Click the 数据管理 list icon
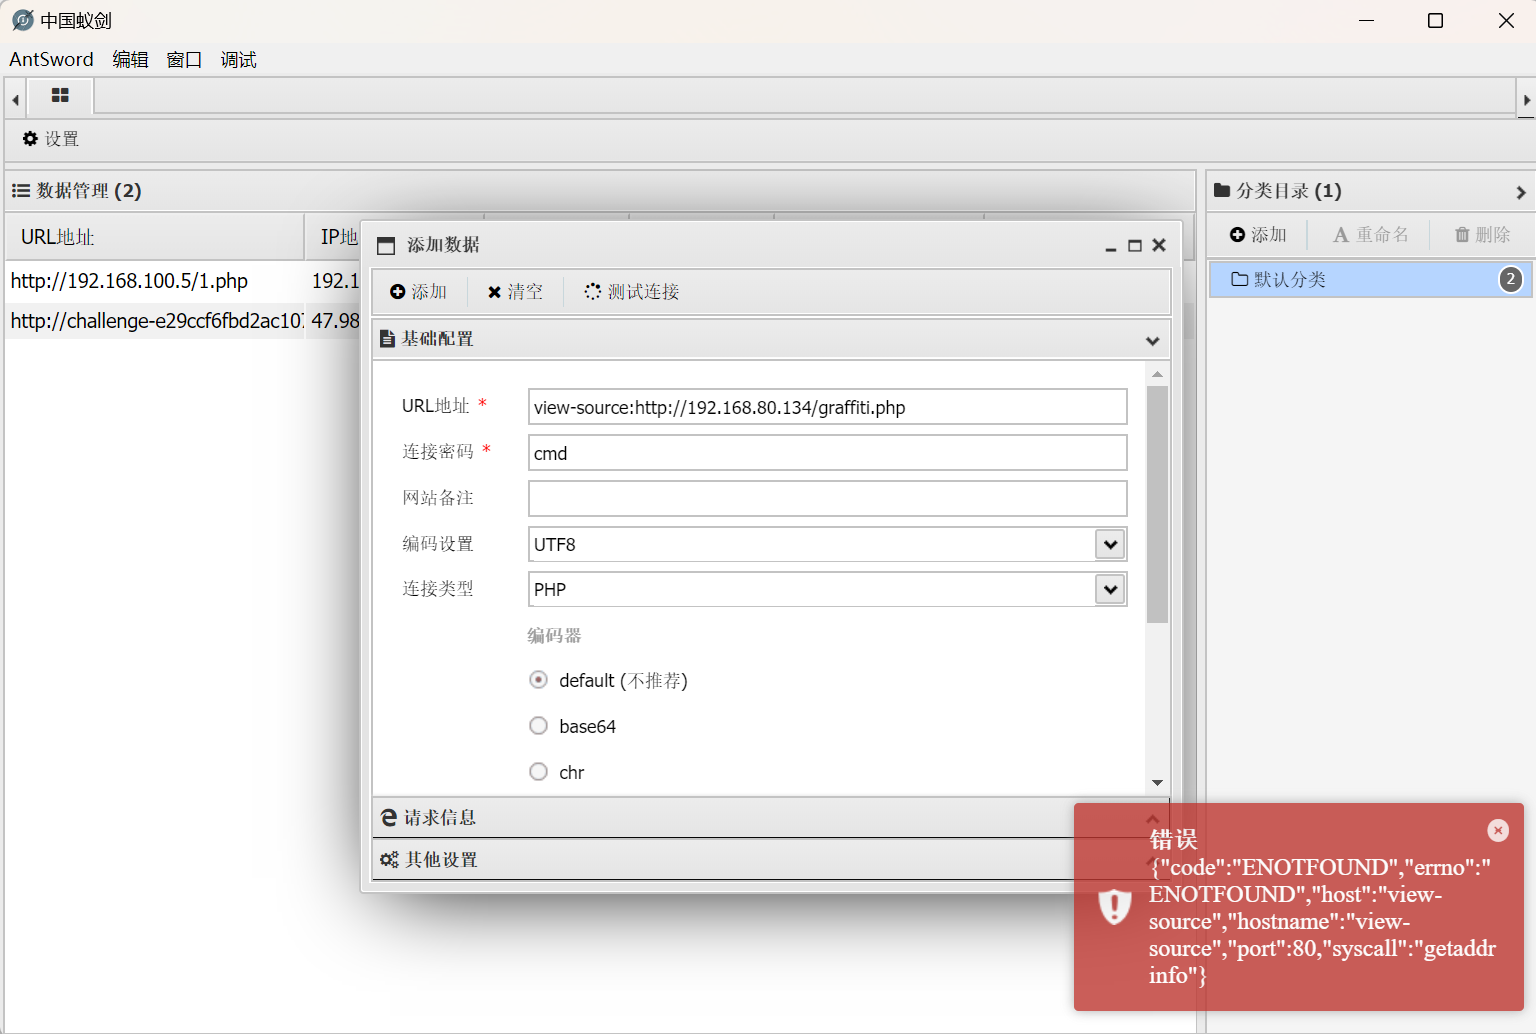The image size is (1536, 1034). tap(20, 190)
